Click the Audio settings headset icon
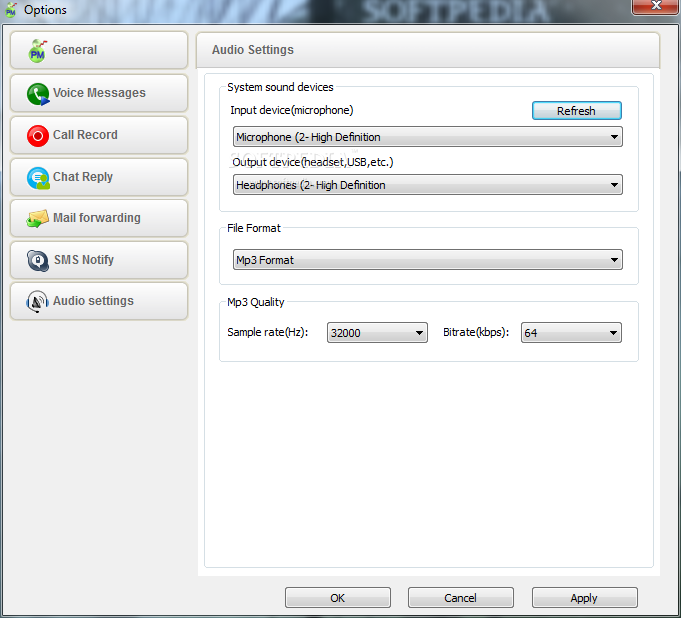Viewport: 681px width, 618px height. (x=37, y=301)
